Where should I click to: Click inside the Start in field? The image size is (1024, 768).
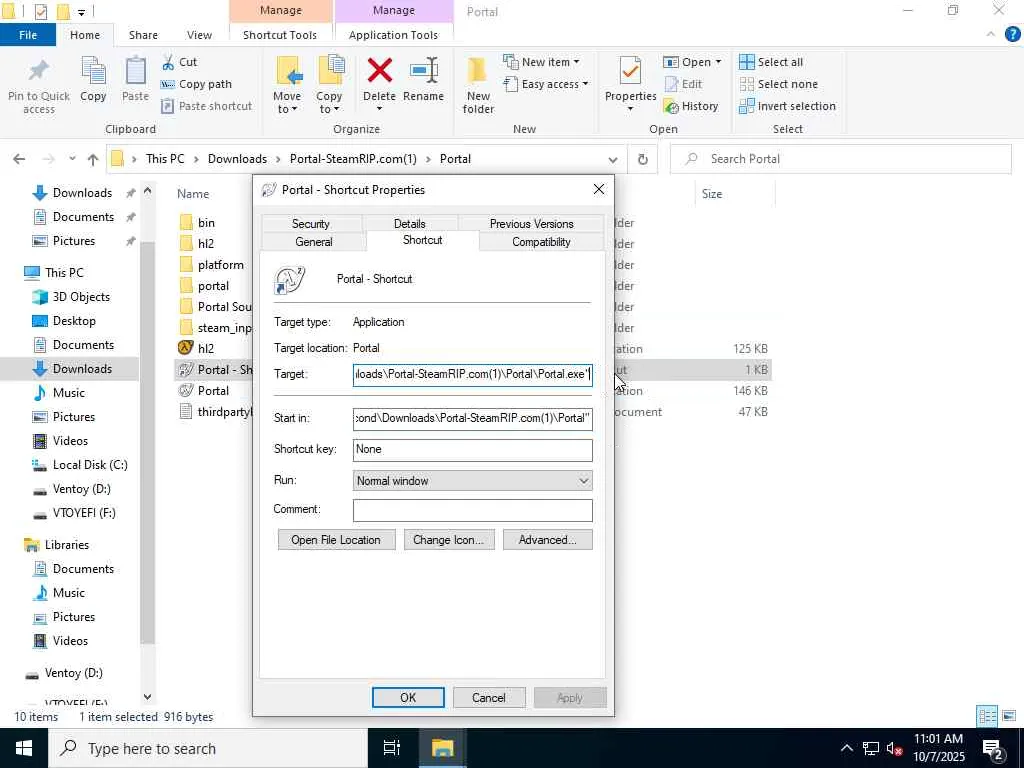coord(472,419)
